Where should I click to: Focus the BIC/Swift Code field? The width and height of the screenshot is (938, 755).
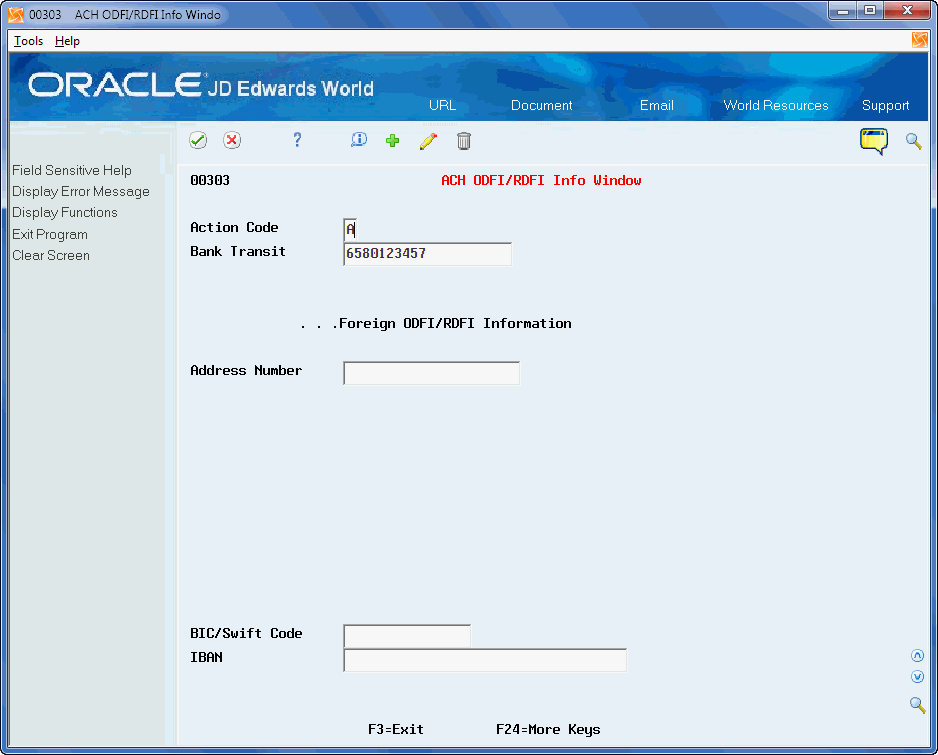point(407,635)
